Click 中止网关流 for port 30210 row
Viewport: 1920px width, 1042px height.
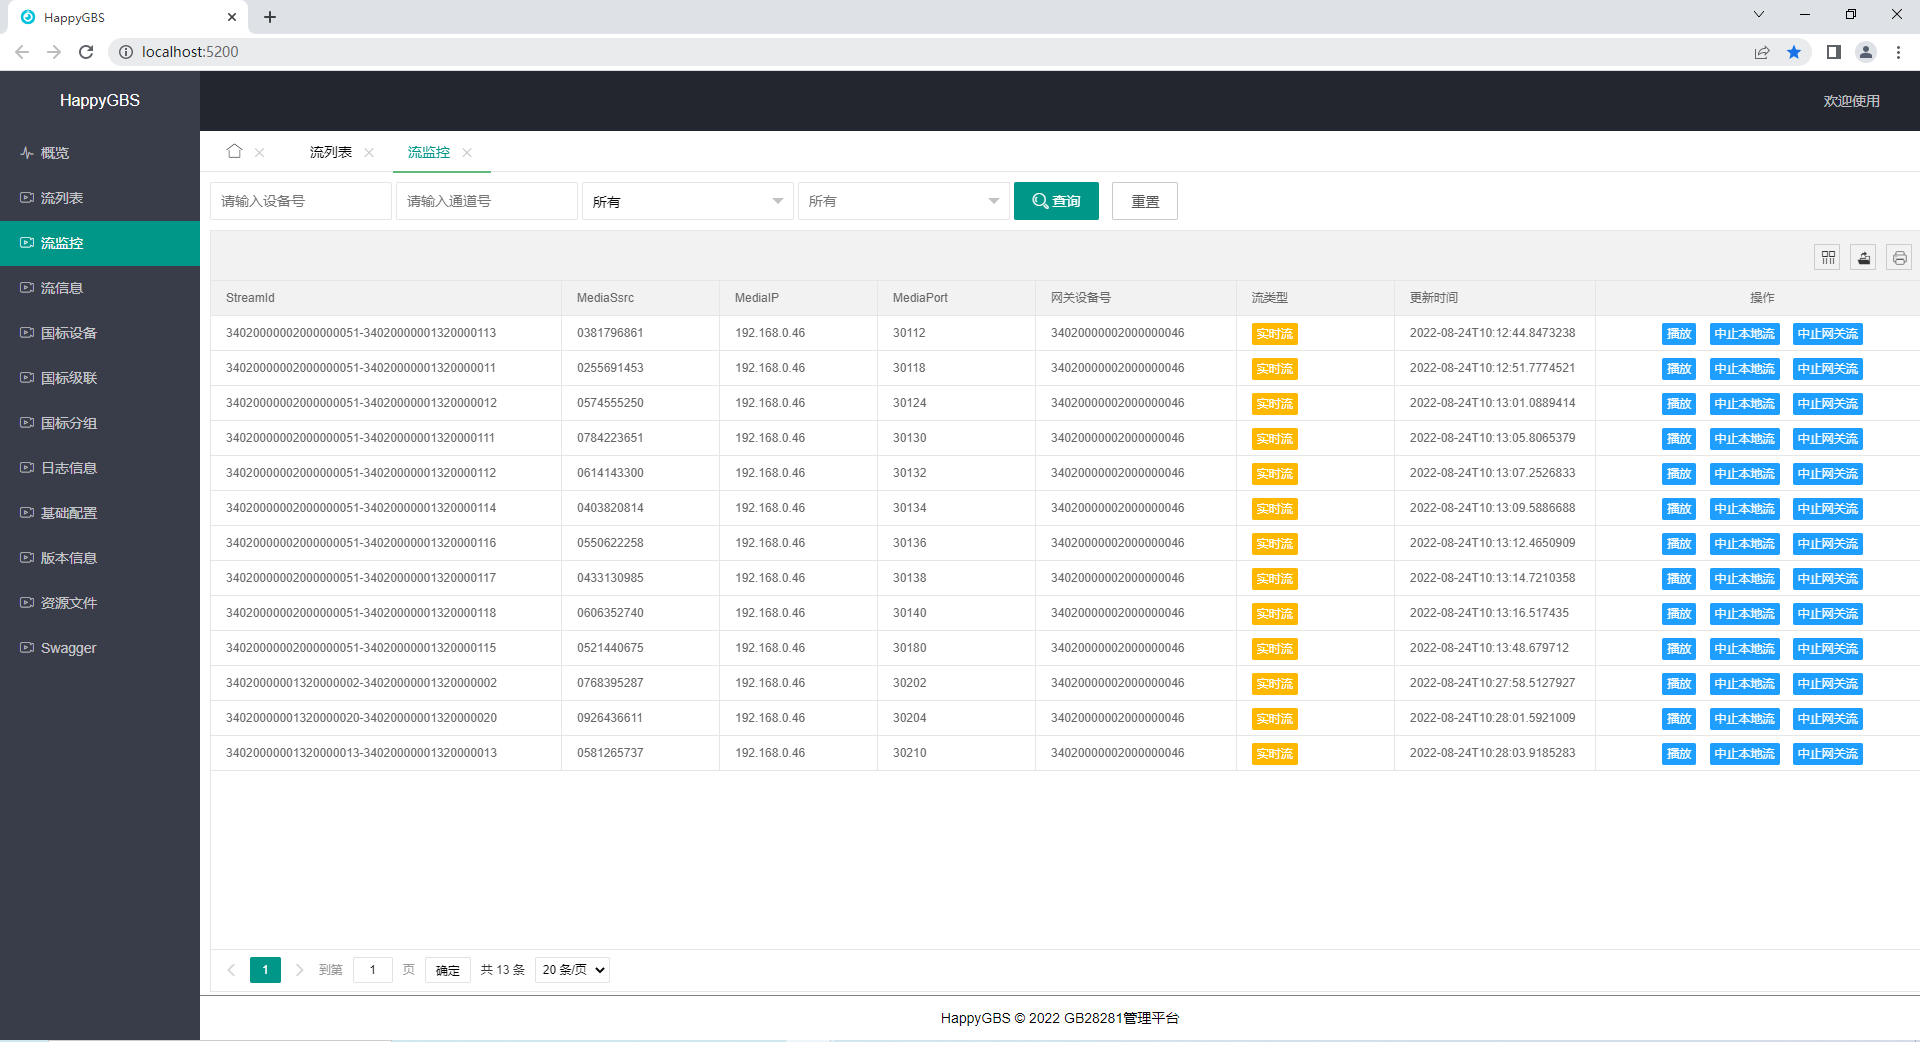point(1828,754)
